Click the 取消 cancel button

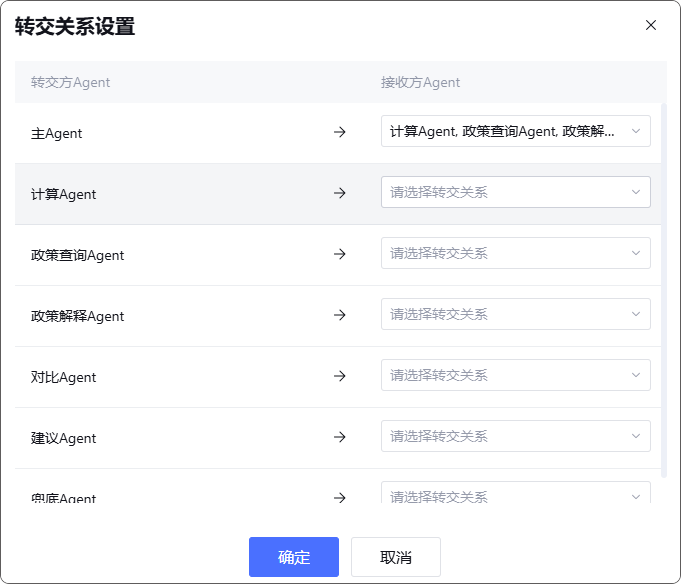[395, 557]
